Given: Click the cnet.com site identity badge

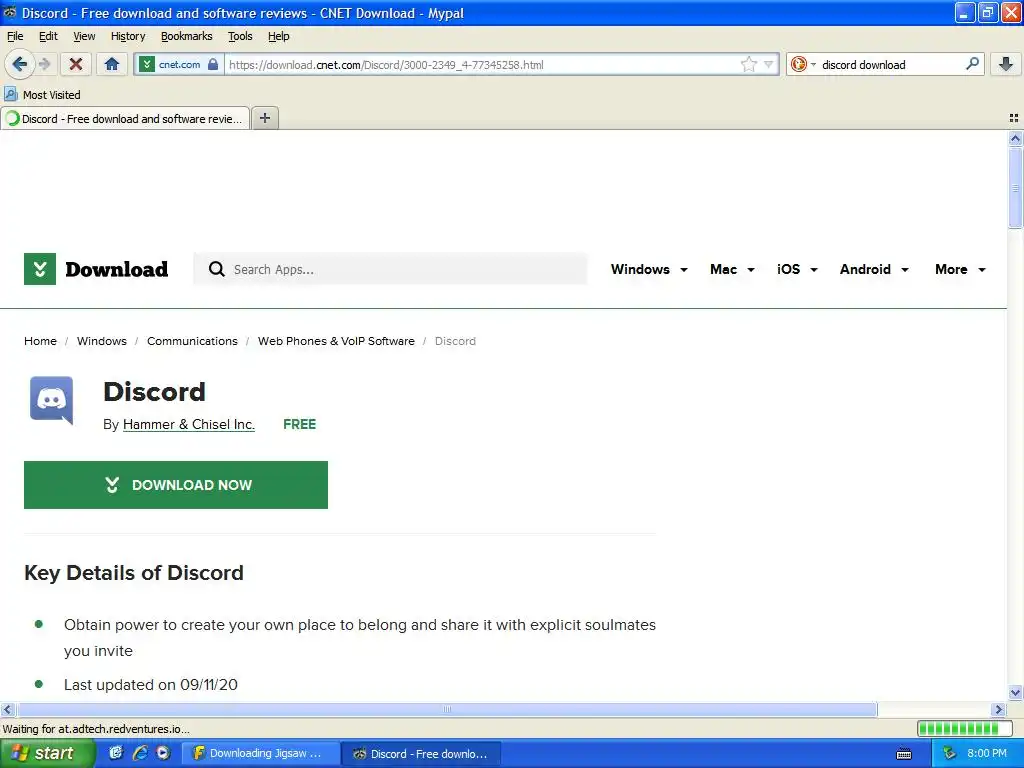Looking at the screenshot, I should (x=178, y=64).
